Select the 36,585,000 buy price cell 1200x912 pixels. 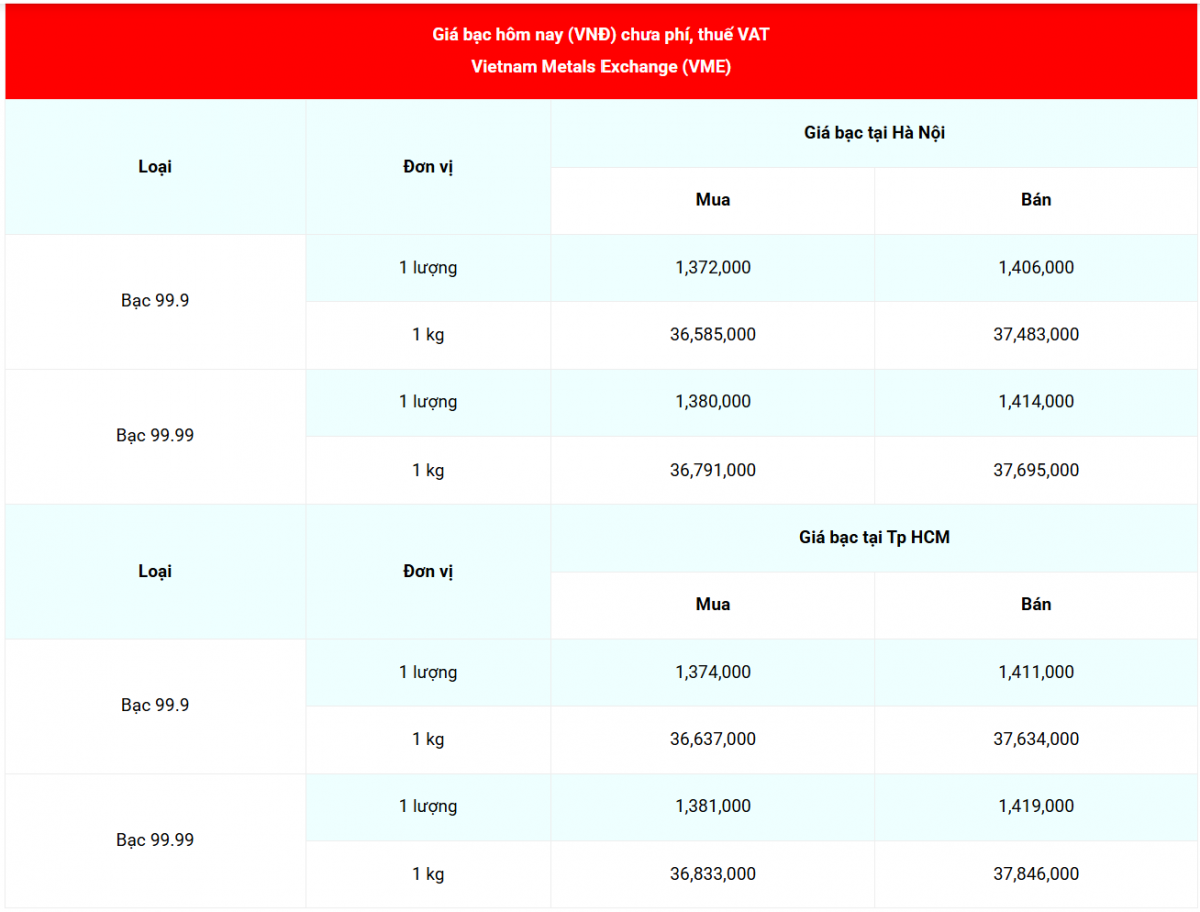pyautogui.click(x=712, y=335)
